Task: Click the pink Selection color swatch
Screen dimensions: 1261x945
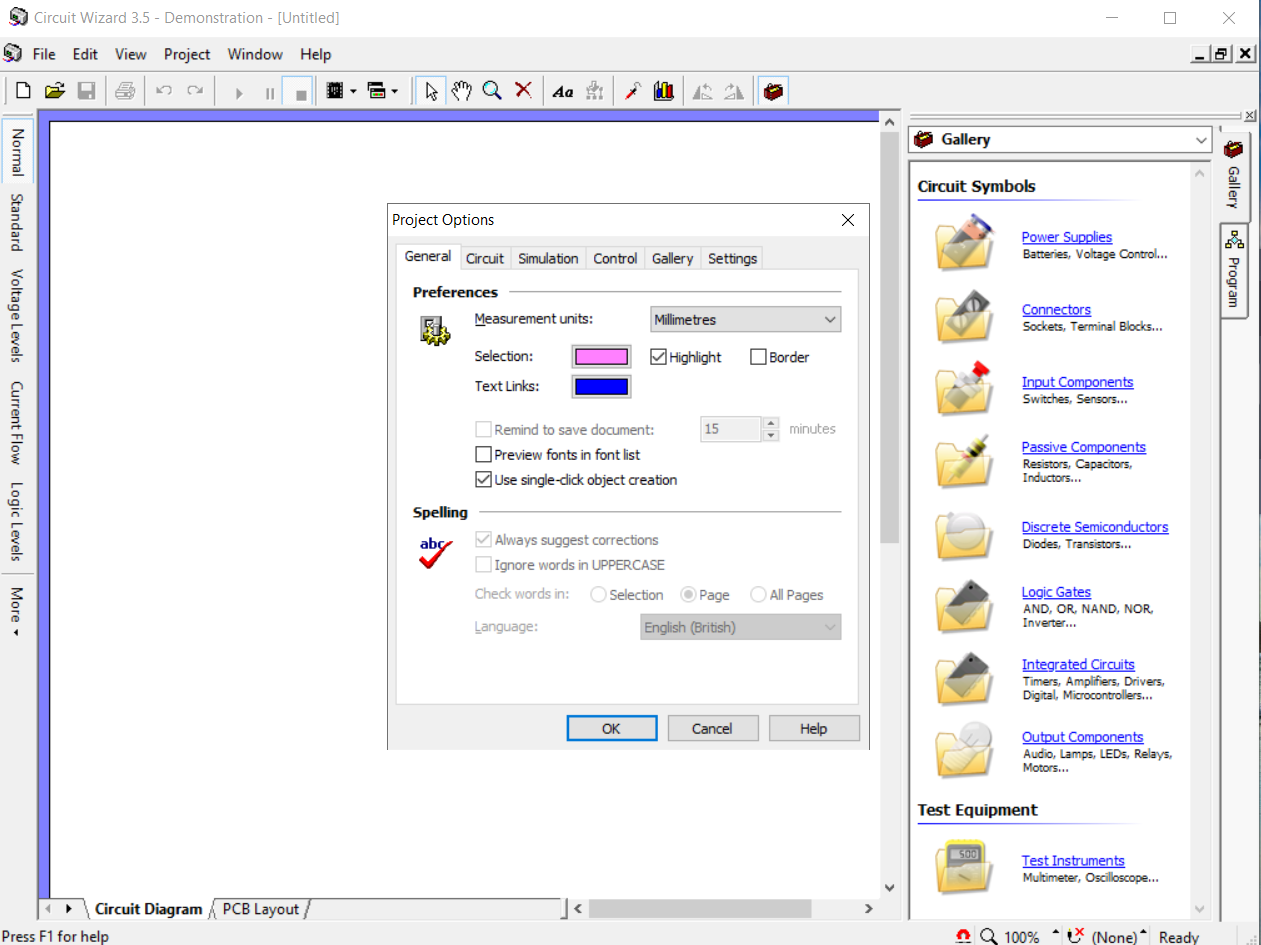Action: point(601,357)
